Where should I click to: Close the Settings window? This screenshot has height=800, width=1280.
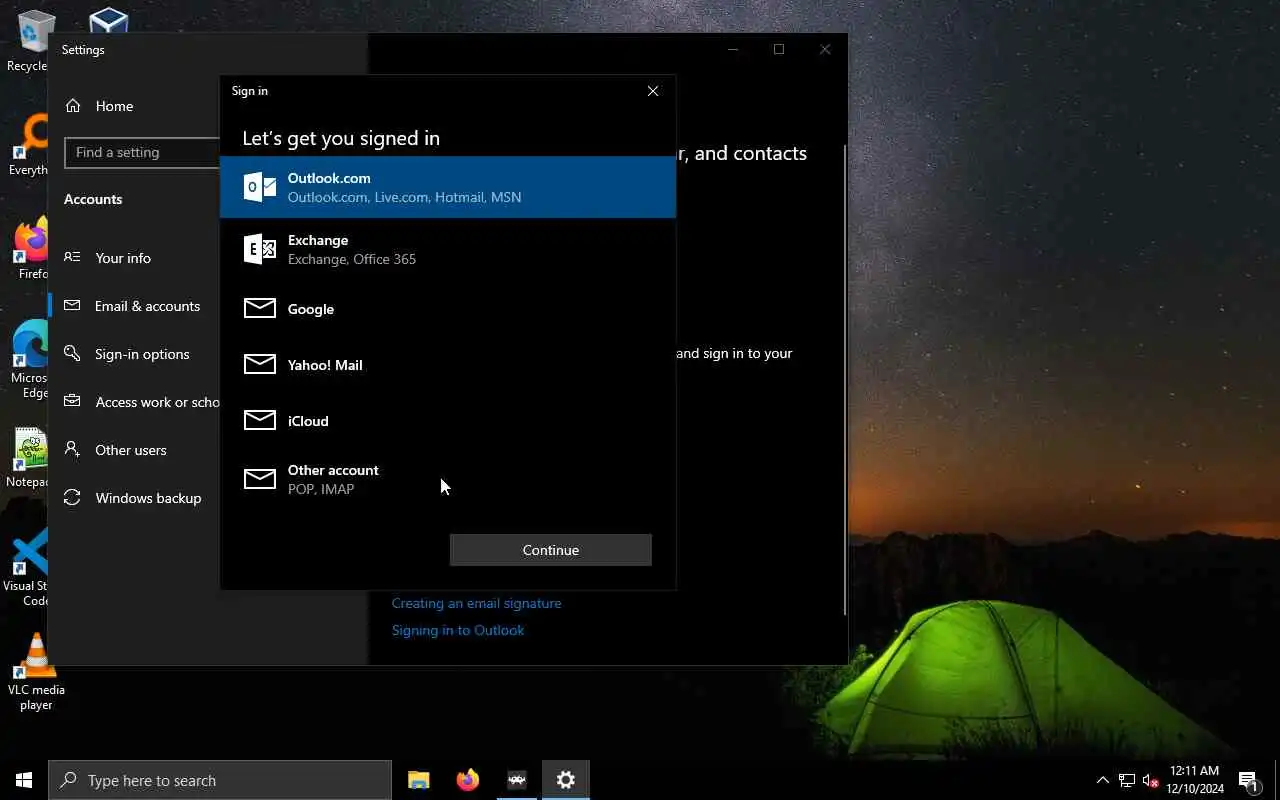(x=825, y=49)
